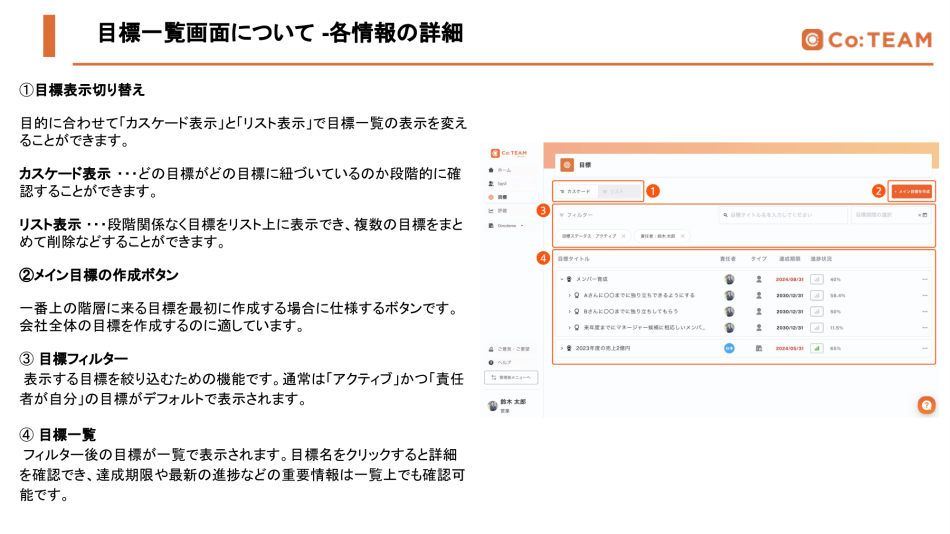
Task: Click the company type icon on 2023年度の売上2億円 row
Action: pyautogui.click(x=759, y=349)
